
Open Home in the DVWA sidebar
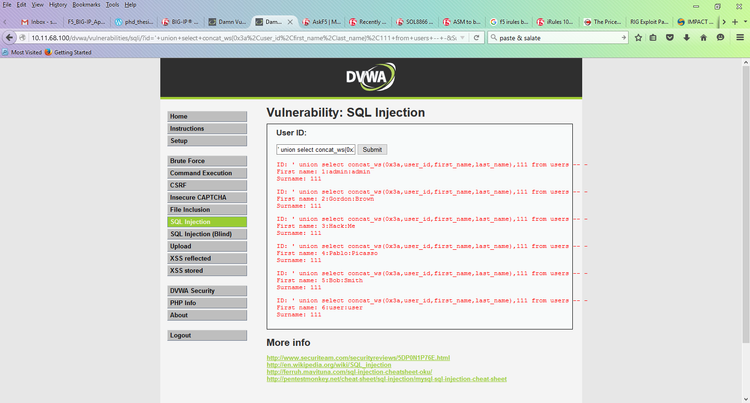point(207,116)
